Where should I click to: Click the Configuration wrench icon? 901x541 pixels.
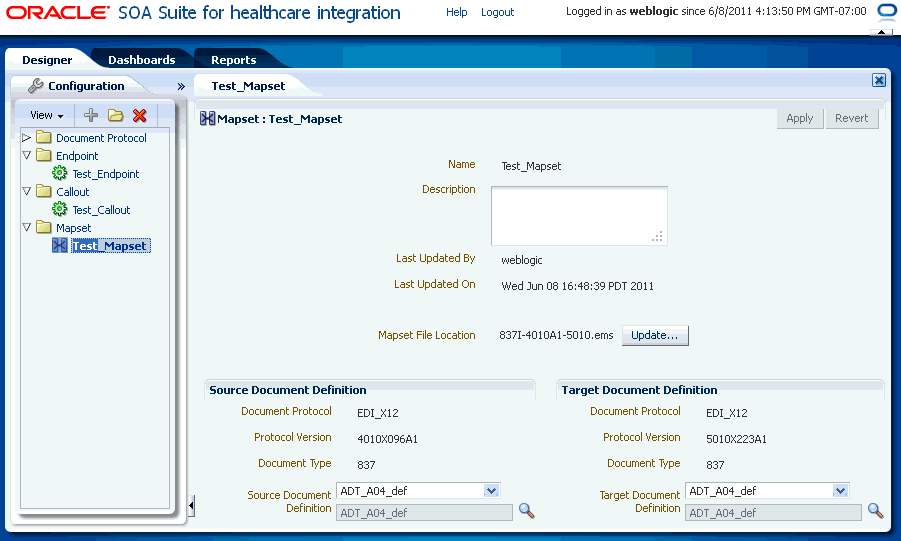(x=36, y=86)
